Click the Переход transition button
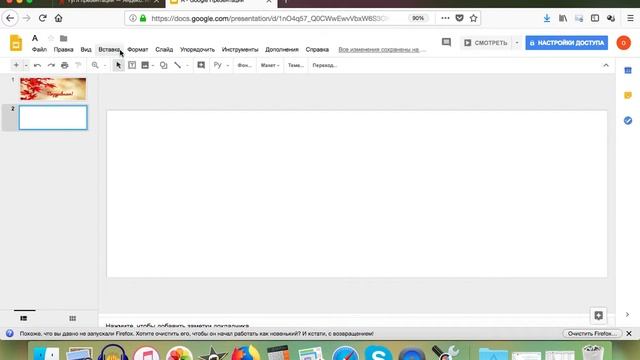Image resolution: width=640 pixels, height=360 pixels. [325, 65]
